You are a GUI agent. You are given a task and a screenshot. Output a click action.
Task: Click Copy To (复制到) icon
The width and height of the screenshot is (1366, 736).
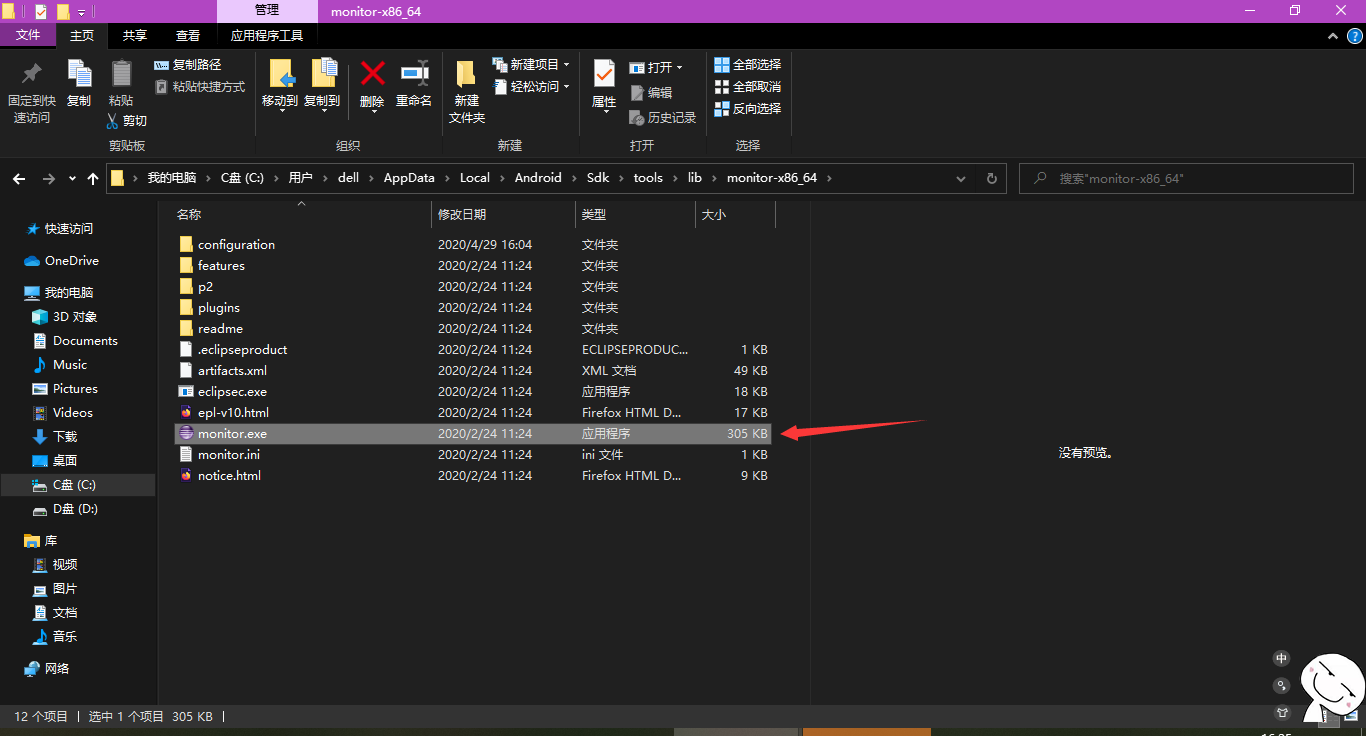pyautogui.click(x=322, y=74)
